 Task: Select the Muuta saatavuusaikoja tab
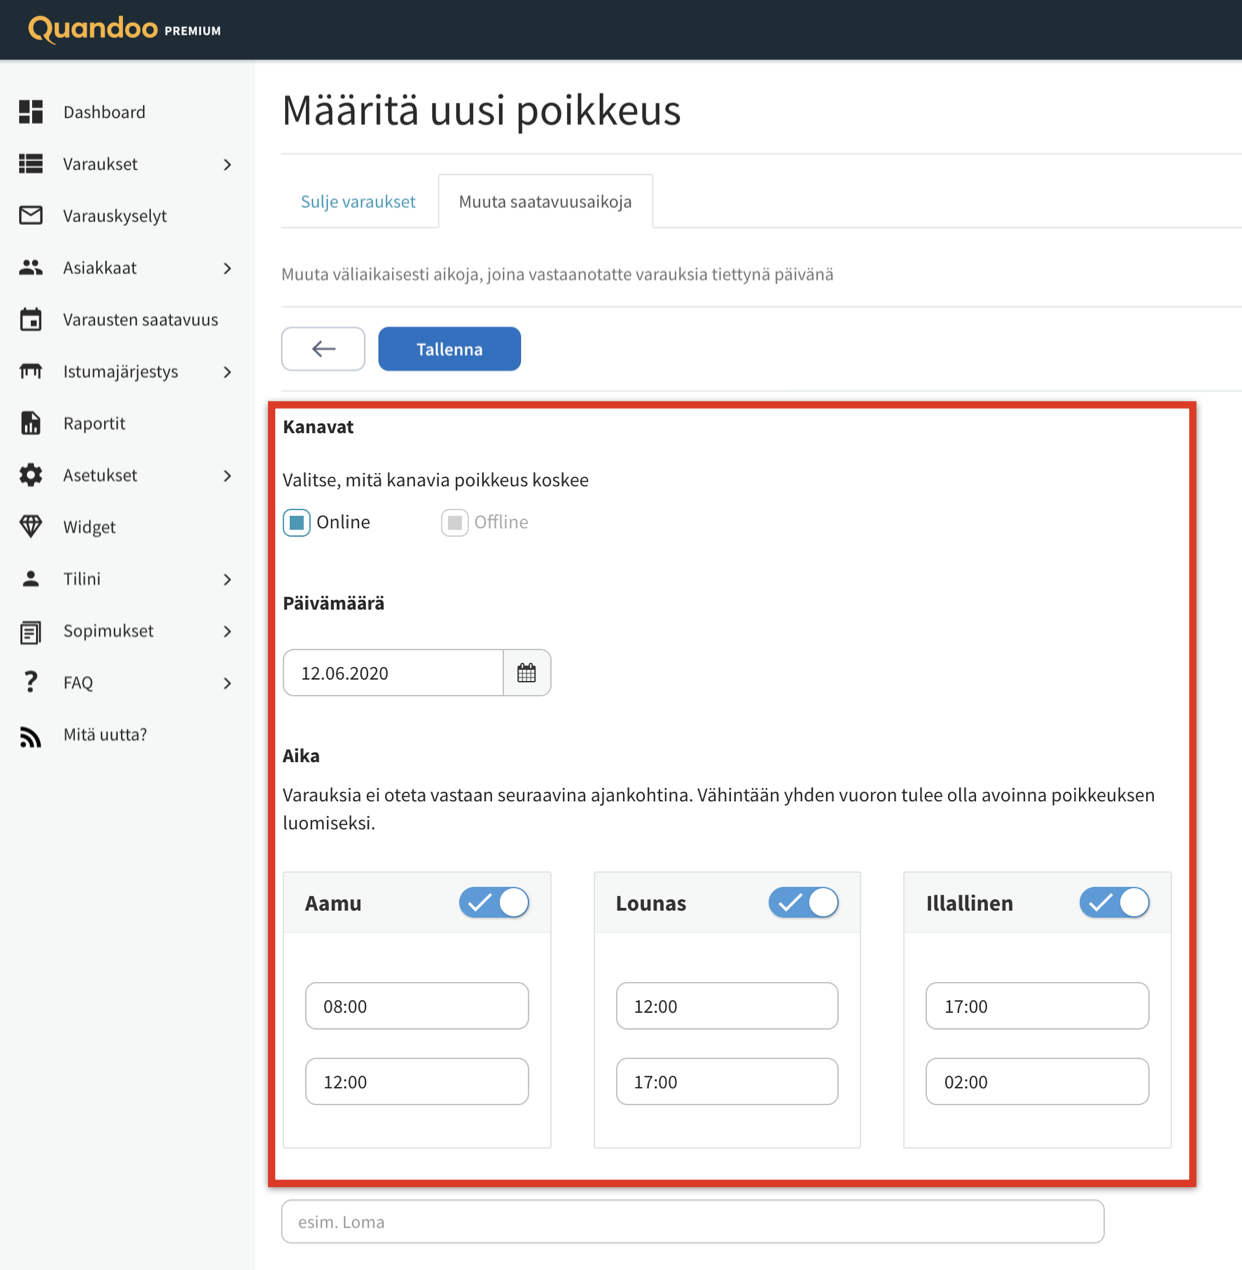pos(545,201)
